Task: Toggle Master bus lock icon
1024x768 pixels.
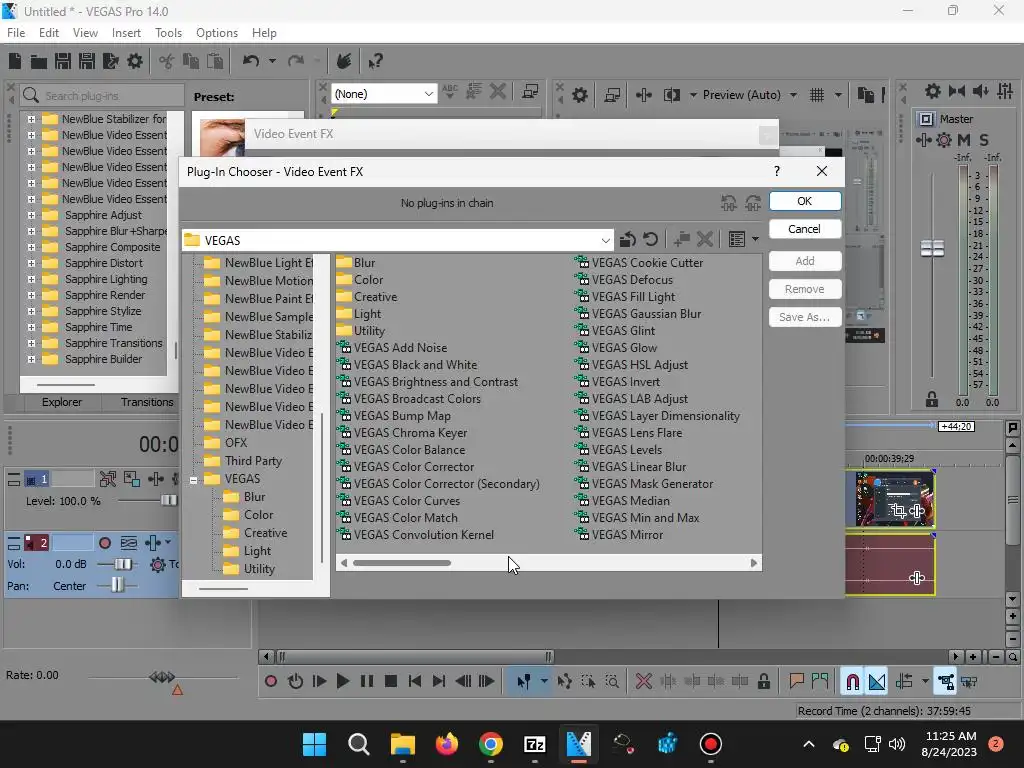Action: point(932,399)
